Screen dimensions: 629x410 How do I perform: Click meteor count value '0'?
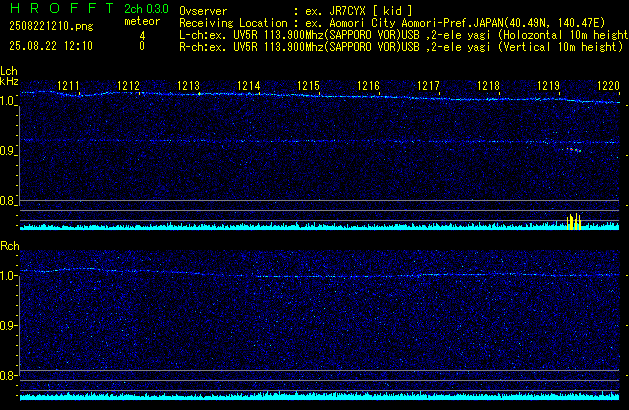(142, 46)
